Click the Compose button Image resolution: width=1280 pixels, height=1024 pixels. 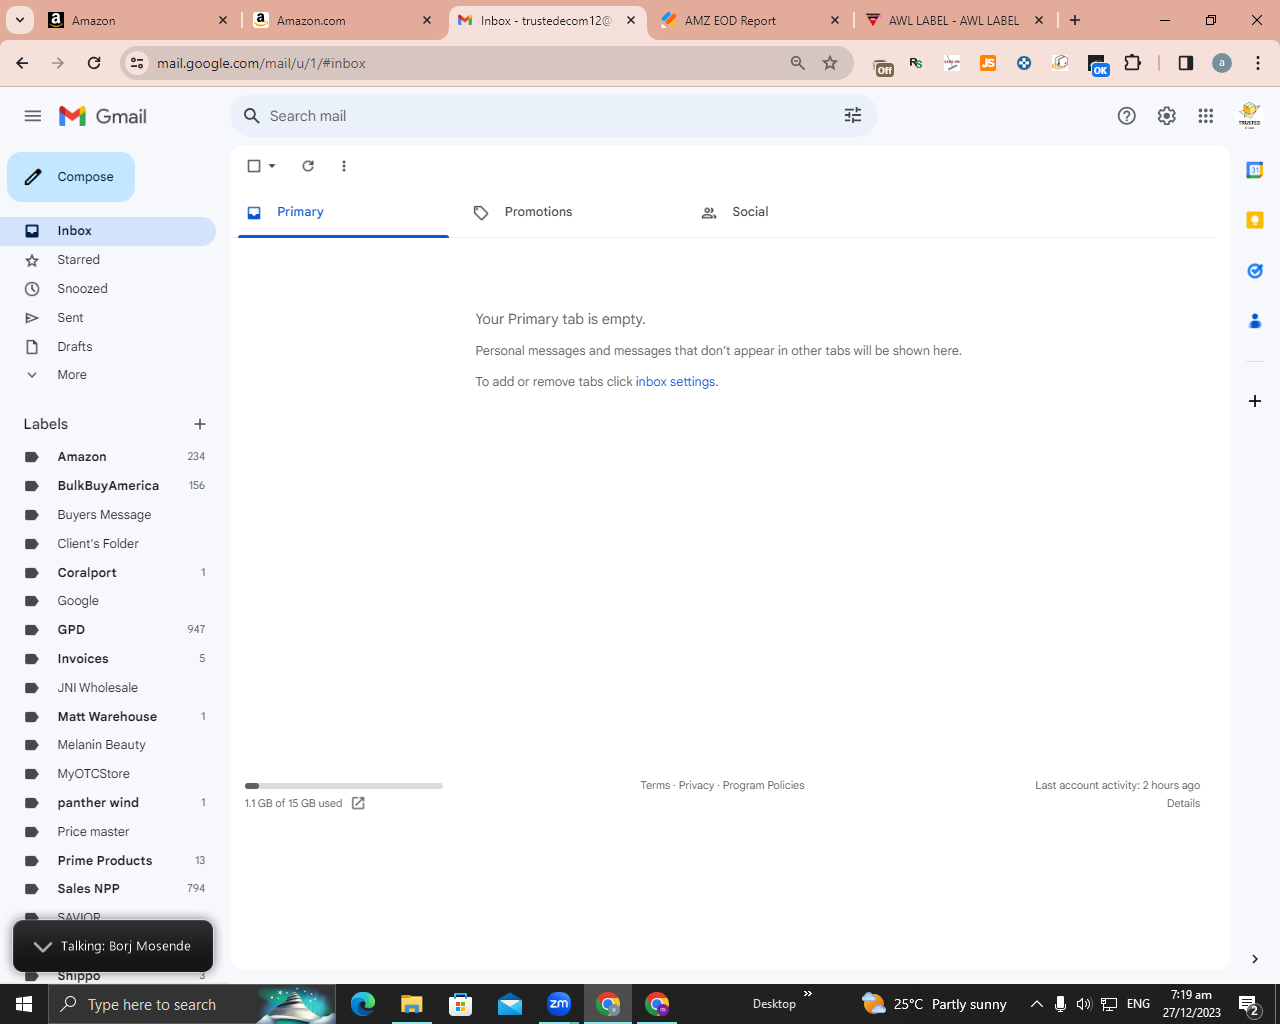(71, 177)
